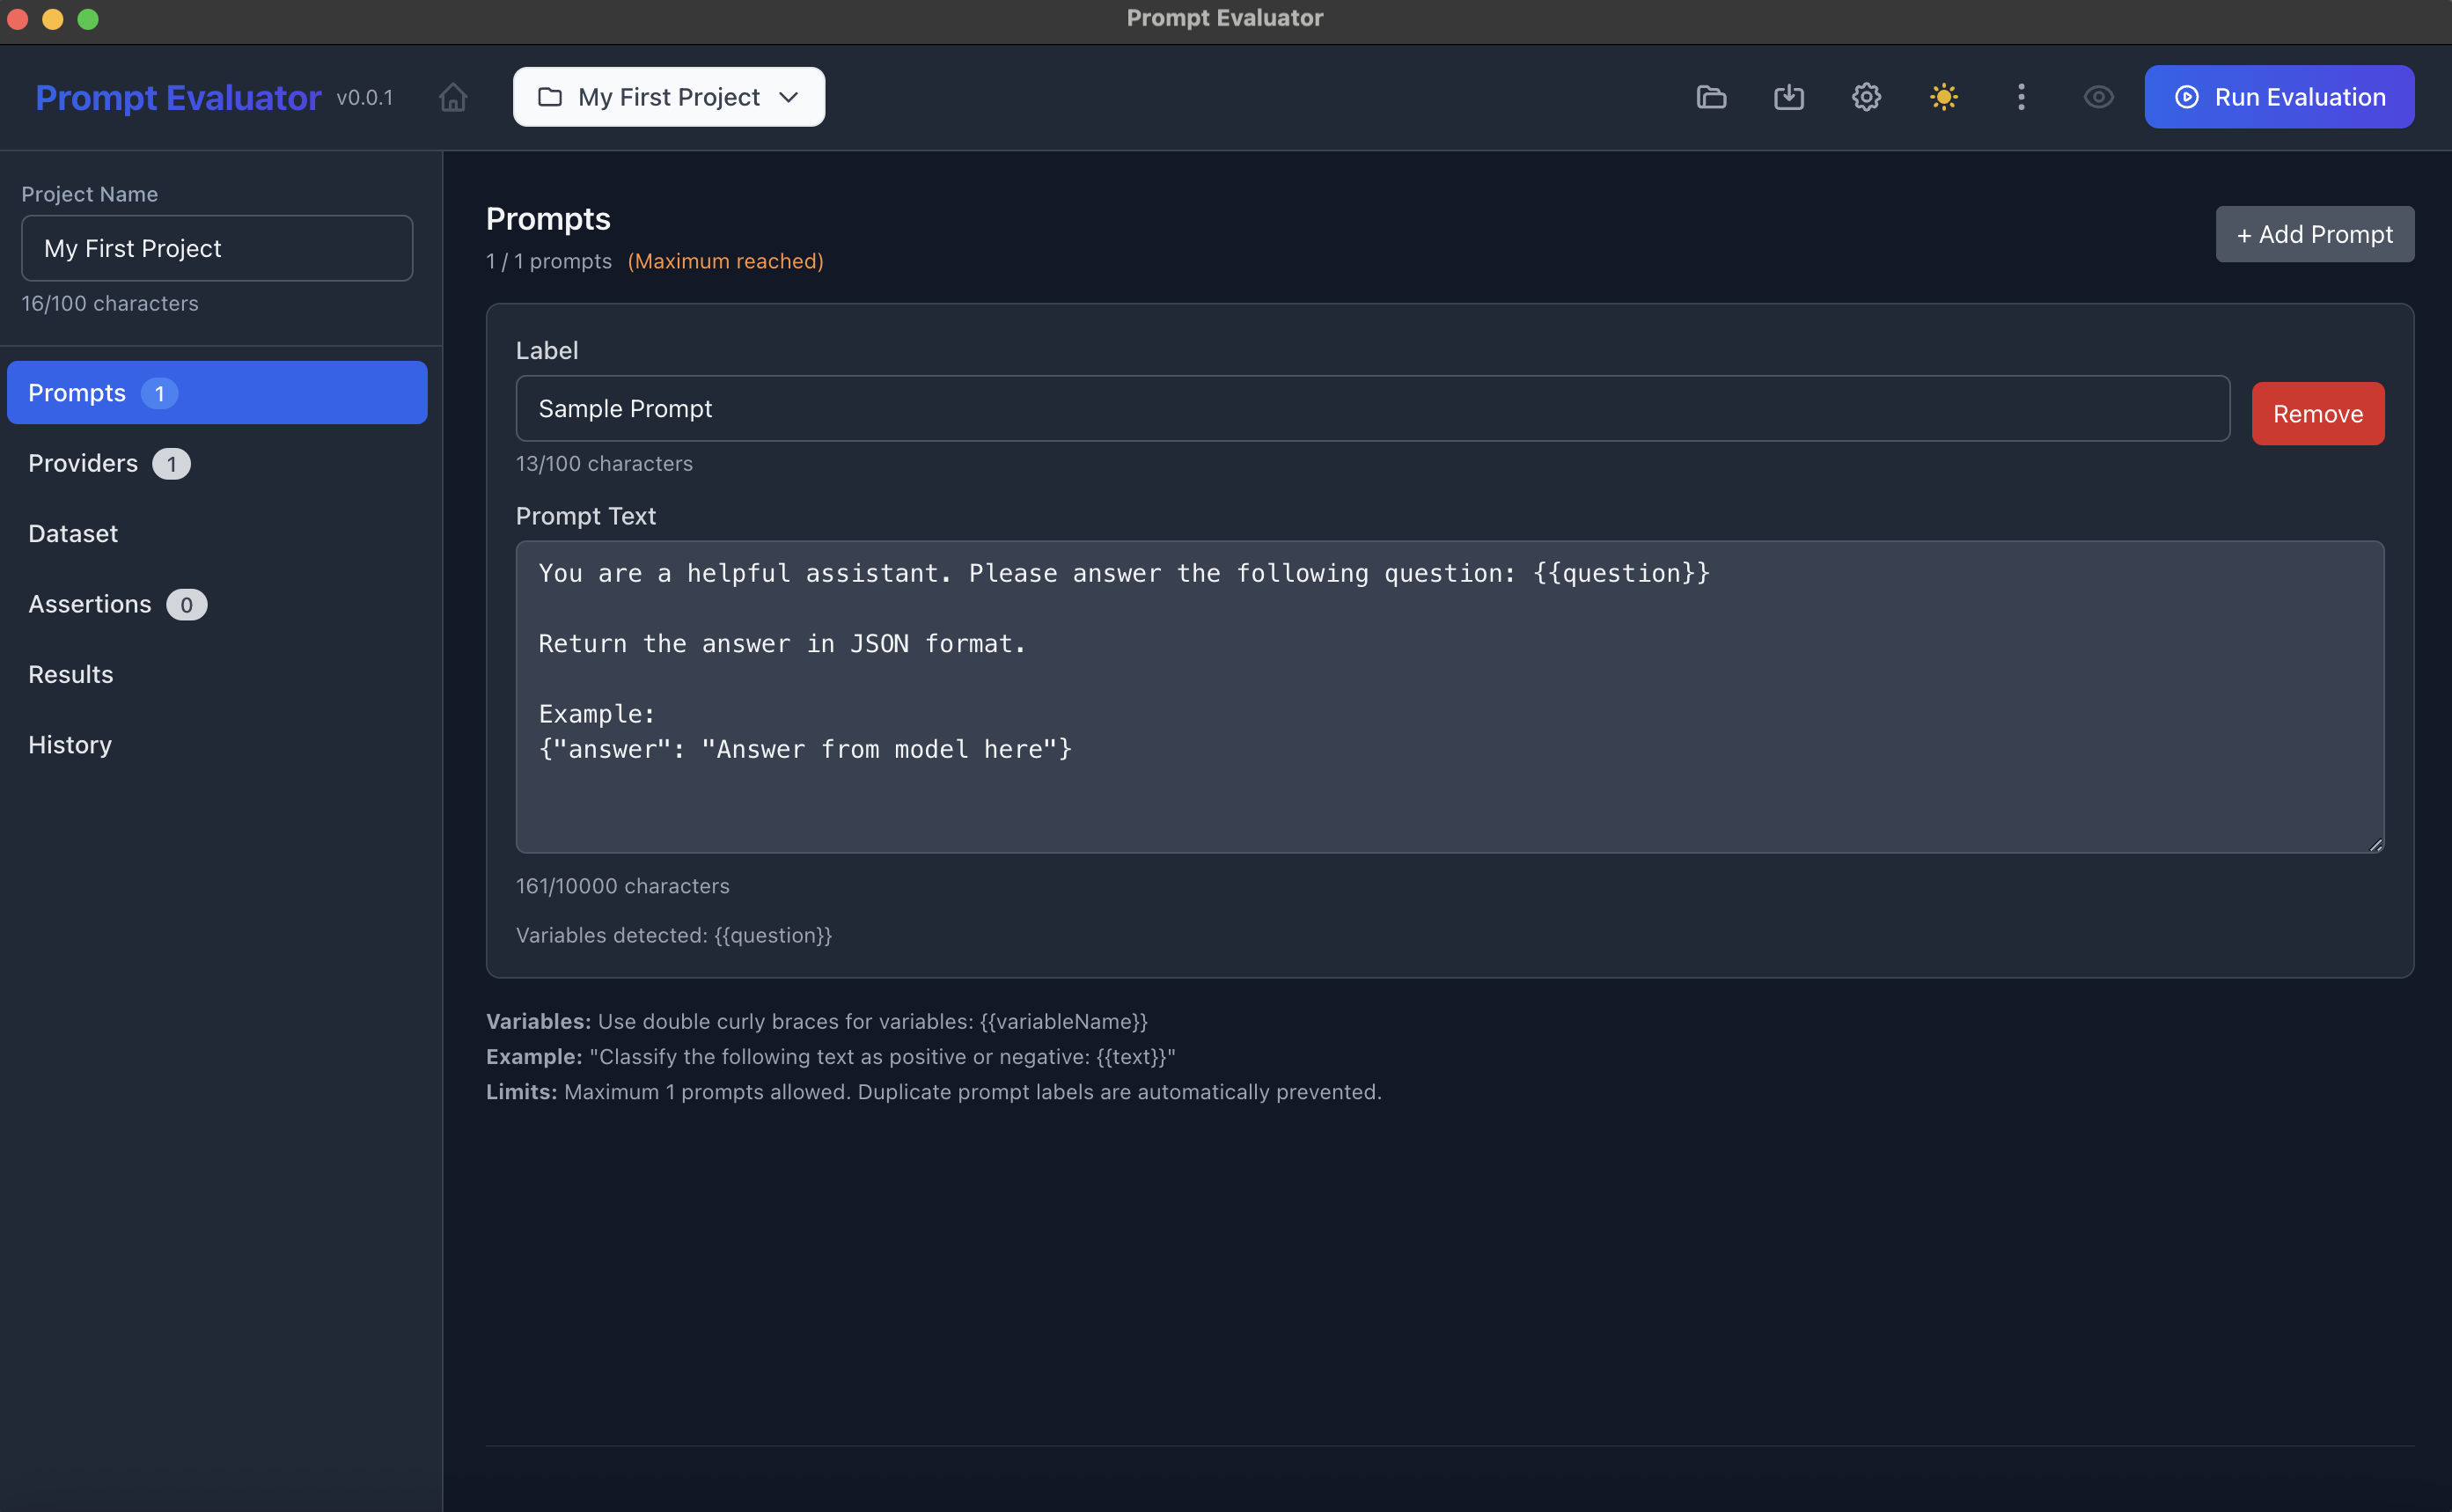The image size is (2452, 1512).
Task: Open settings via the gear icon
Action: 1865,97
